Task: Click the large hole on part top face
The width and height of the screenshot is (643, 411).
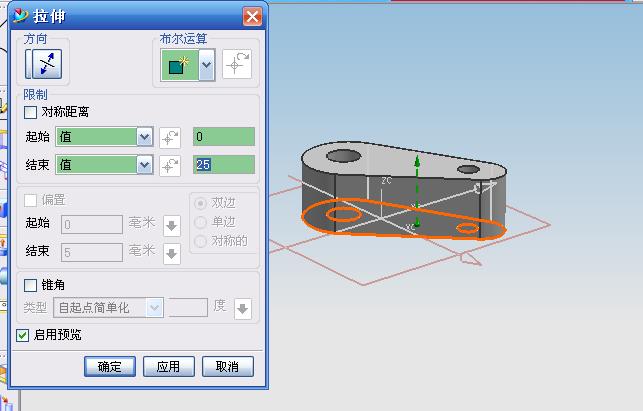Action: coord(344,156)
